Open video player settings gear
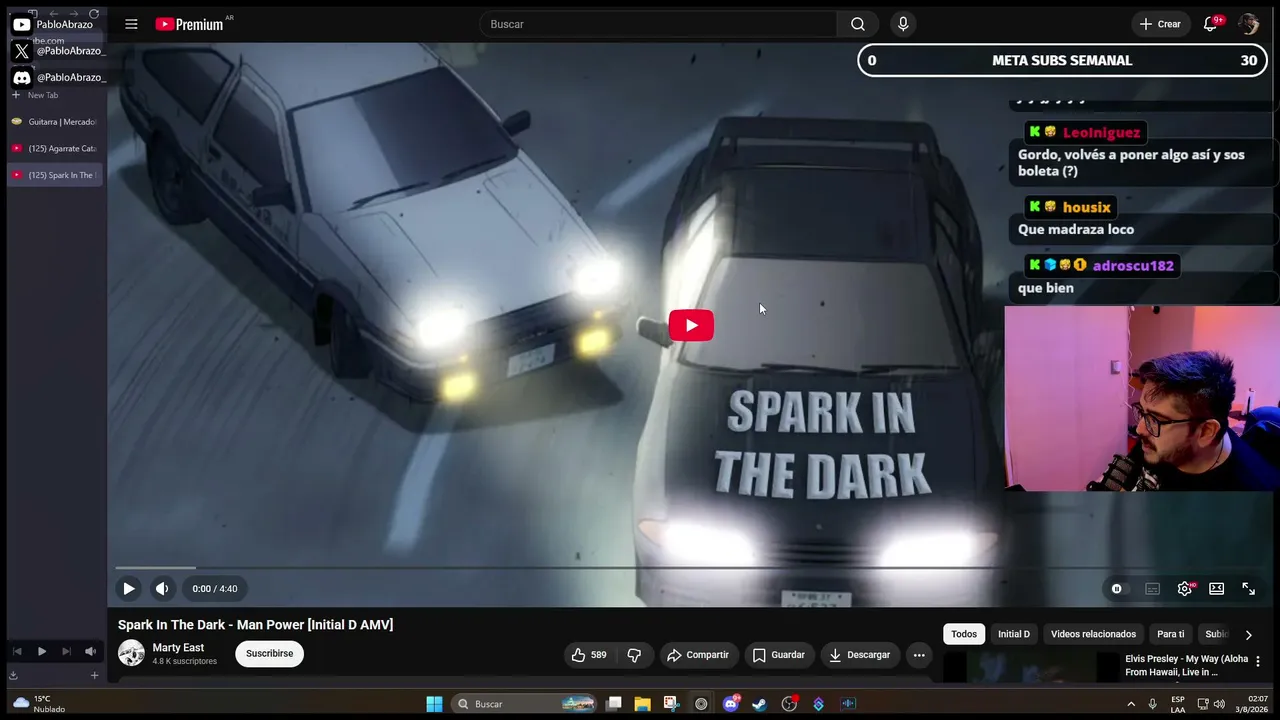The width and height of the screenshot is (1280, 720). click(x=1185, y=589)
